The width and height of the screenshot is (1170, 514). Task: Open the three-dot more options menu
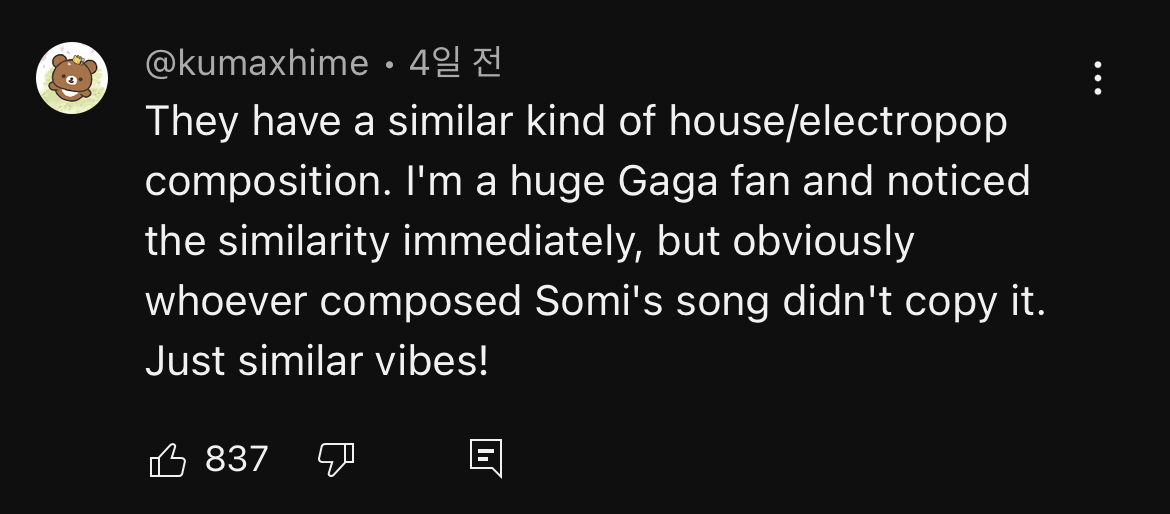click(x=1098, y=78)
